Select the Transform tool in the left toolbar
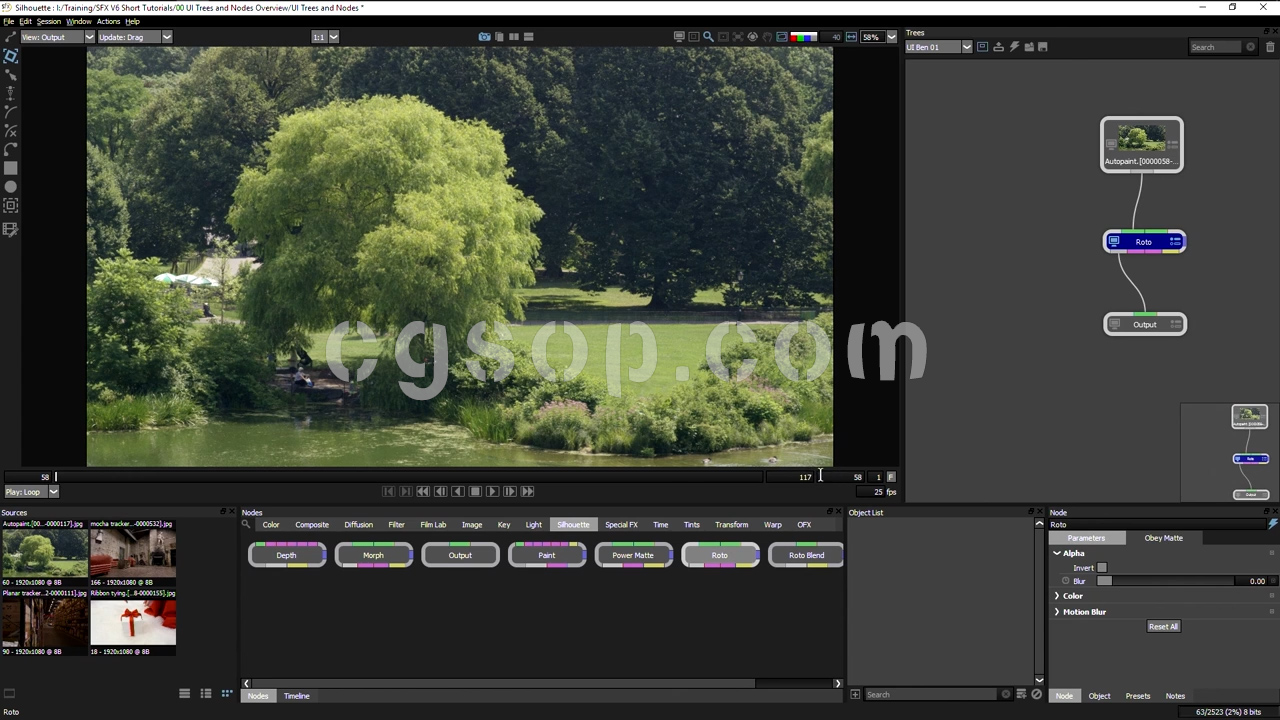Screen dimensions: 1280x720 (x=10, y=56)
